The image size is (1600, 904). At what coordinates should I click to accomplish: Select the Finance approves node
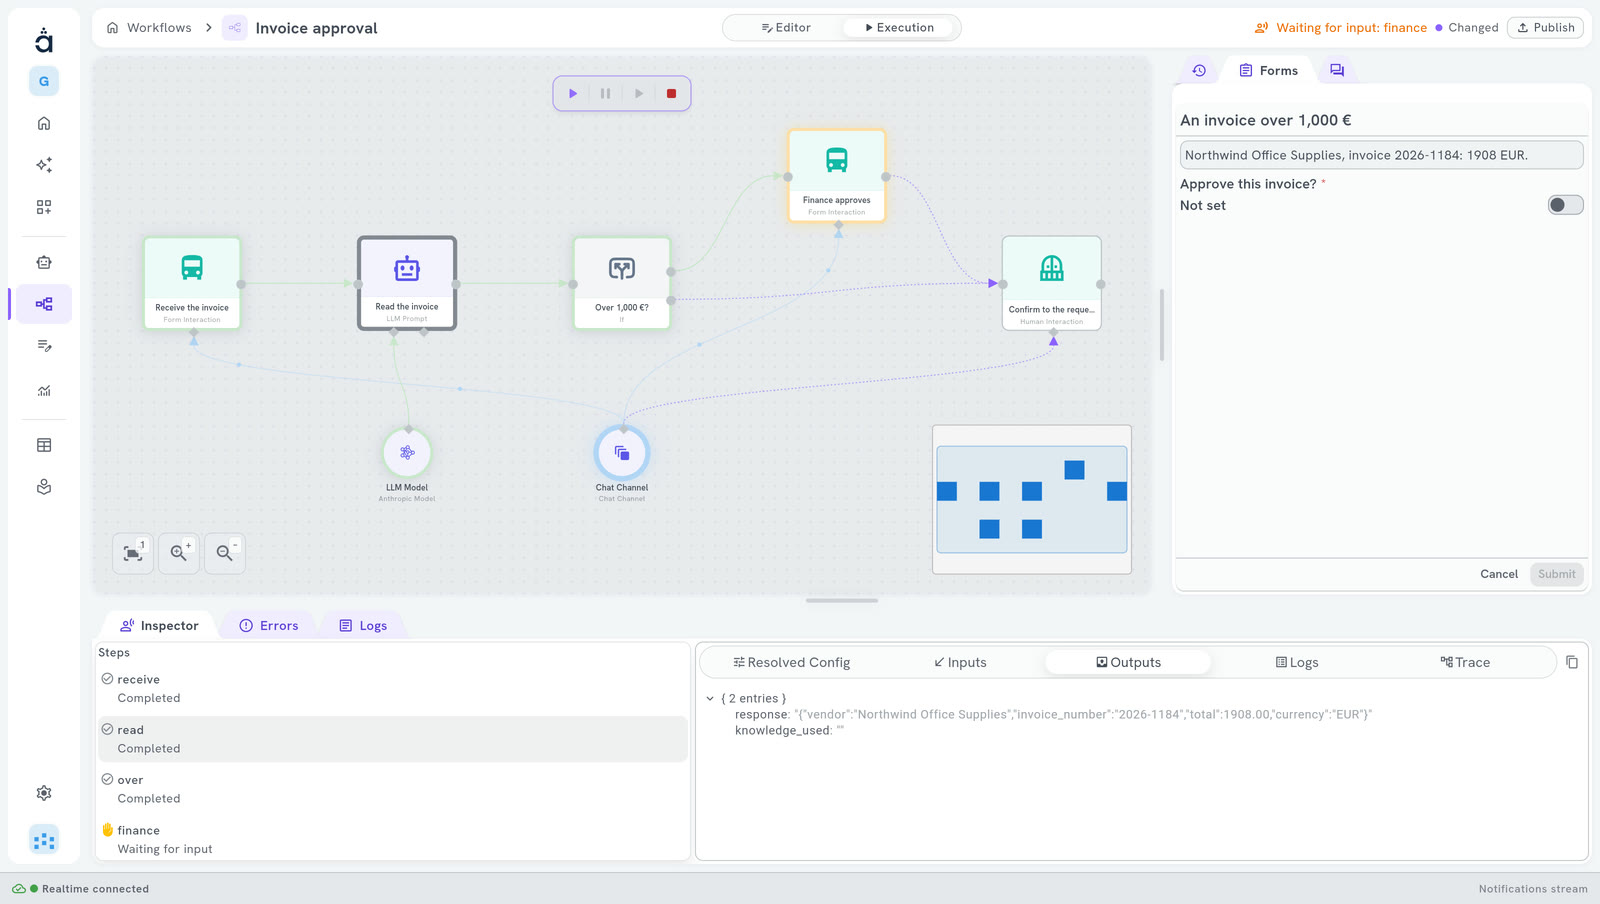(x=837, y=176)
